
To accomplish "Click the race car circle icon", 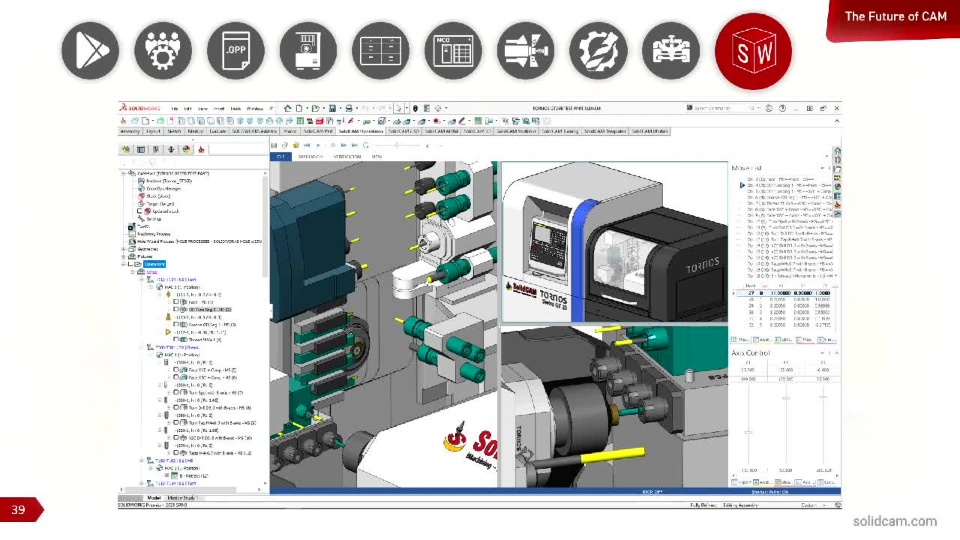I will (671, 50).
